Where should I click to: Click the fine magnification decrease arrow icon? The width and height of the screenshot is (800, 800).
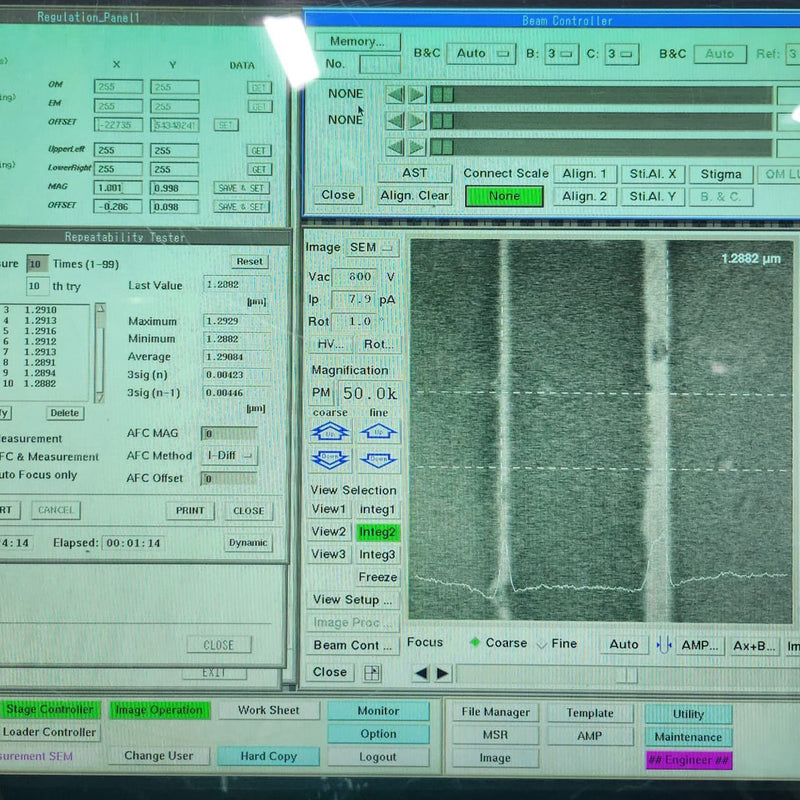point(377,458)
